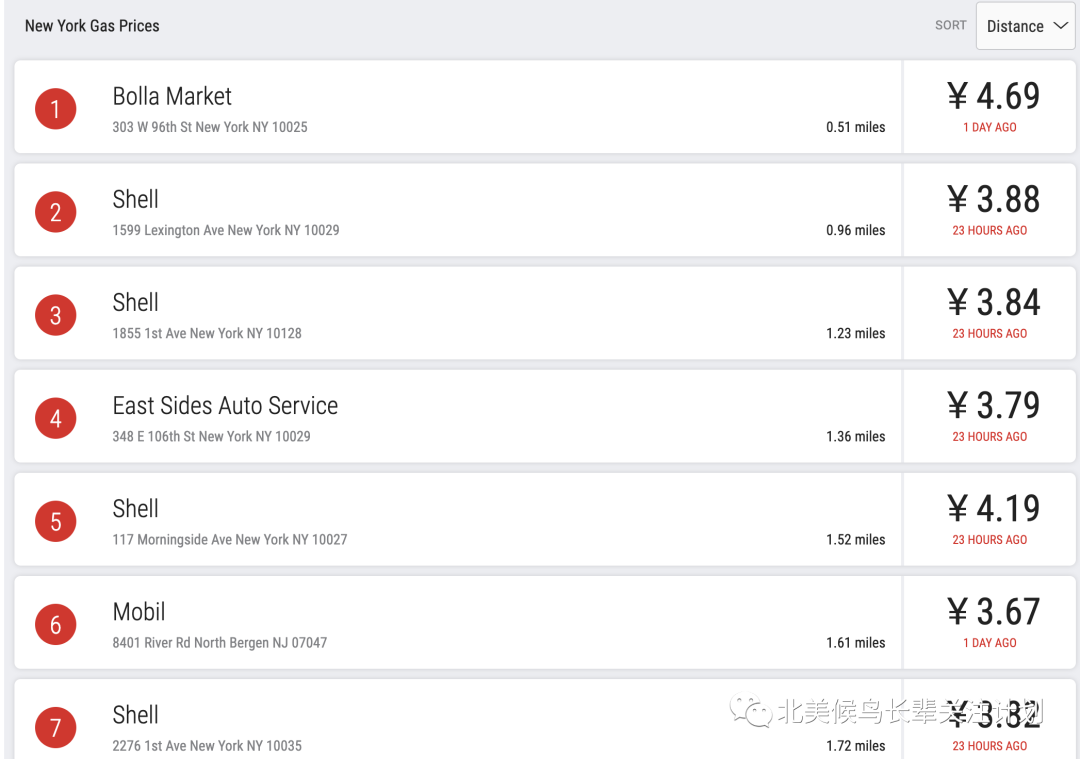Image resolution: width=1080 pixels, height=759 pixels.
Task: Click the red number 4 badge
Action: [x=56, y=418]
